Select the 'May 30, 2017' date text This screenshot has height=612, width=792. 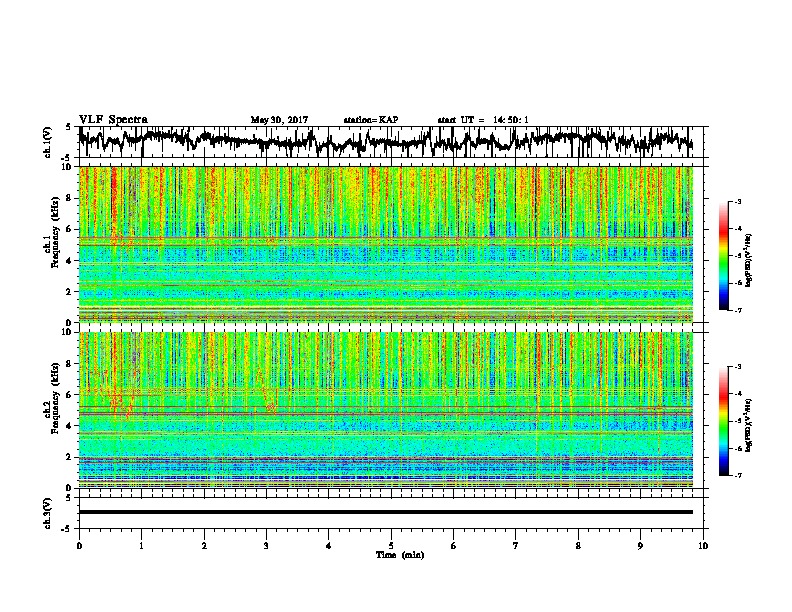pos(279,120)
